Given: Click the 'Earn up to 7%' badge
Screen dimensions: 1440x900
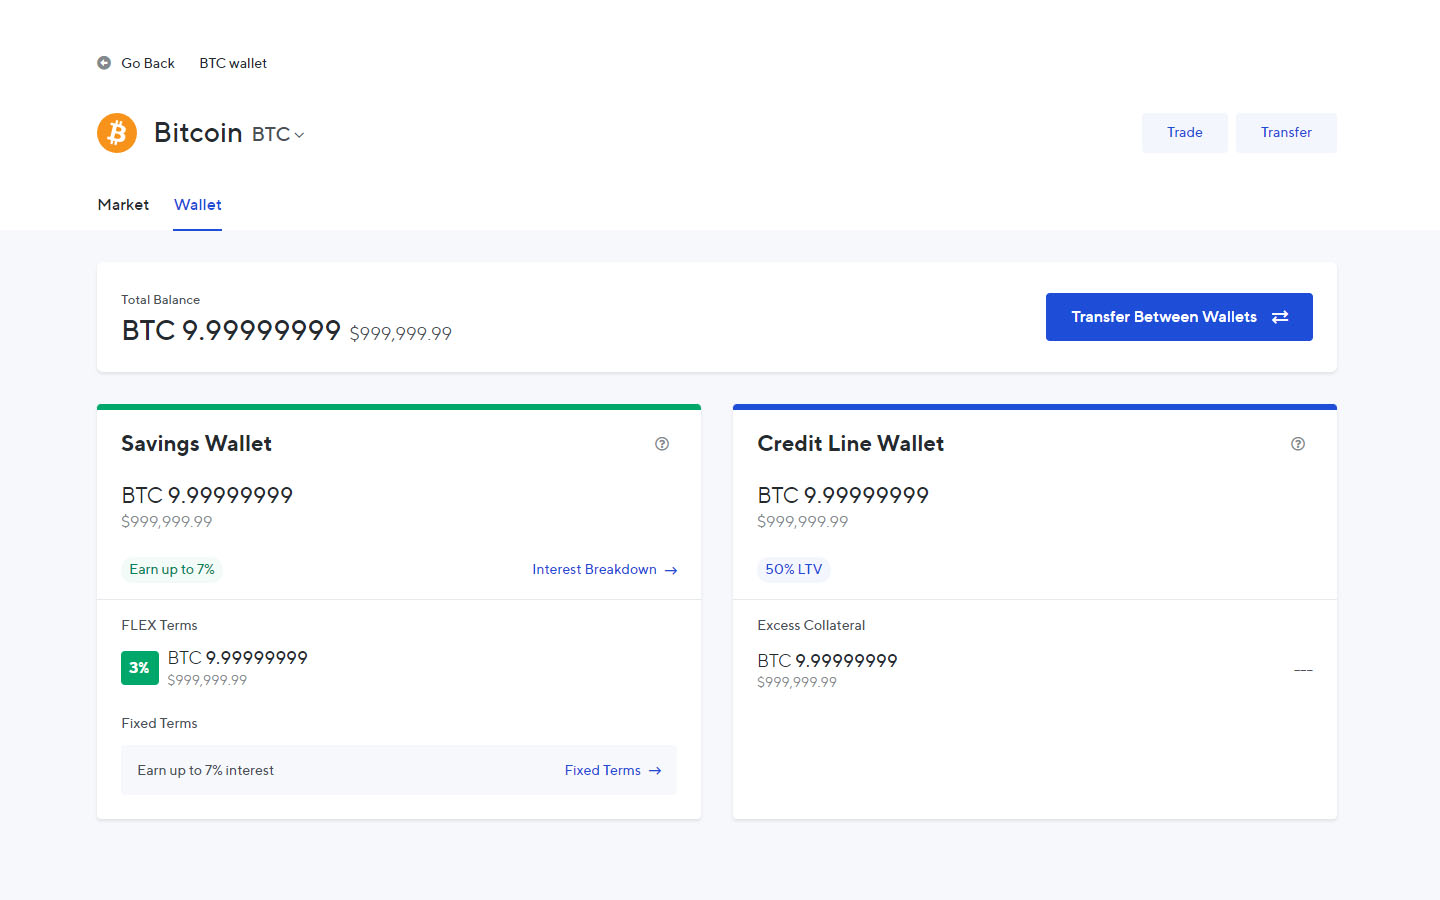Looking at the screenshot, I should [172, 569].
